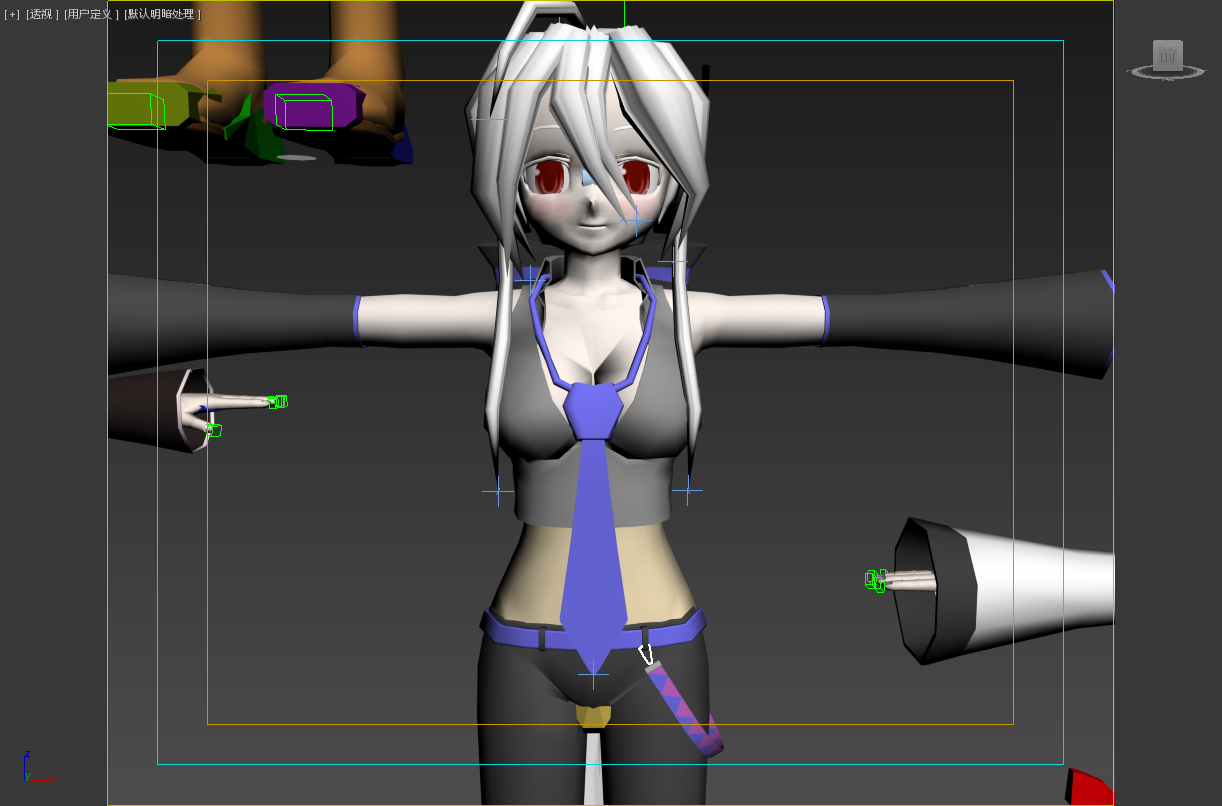Select the blue cross helper near face
This screenshot has width=1222, height=806.
pos(636,220)
